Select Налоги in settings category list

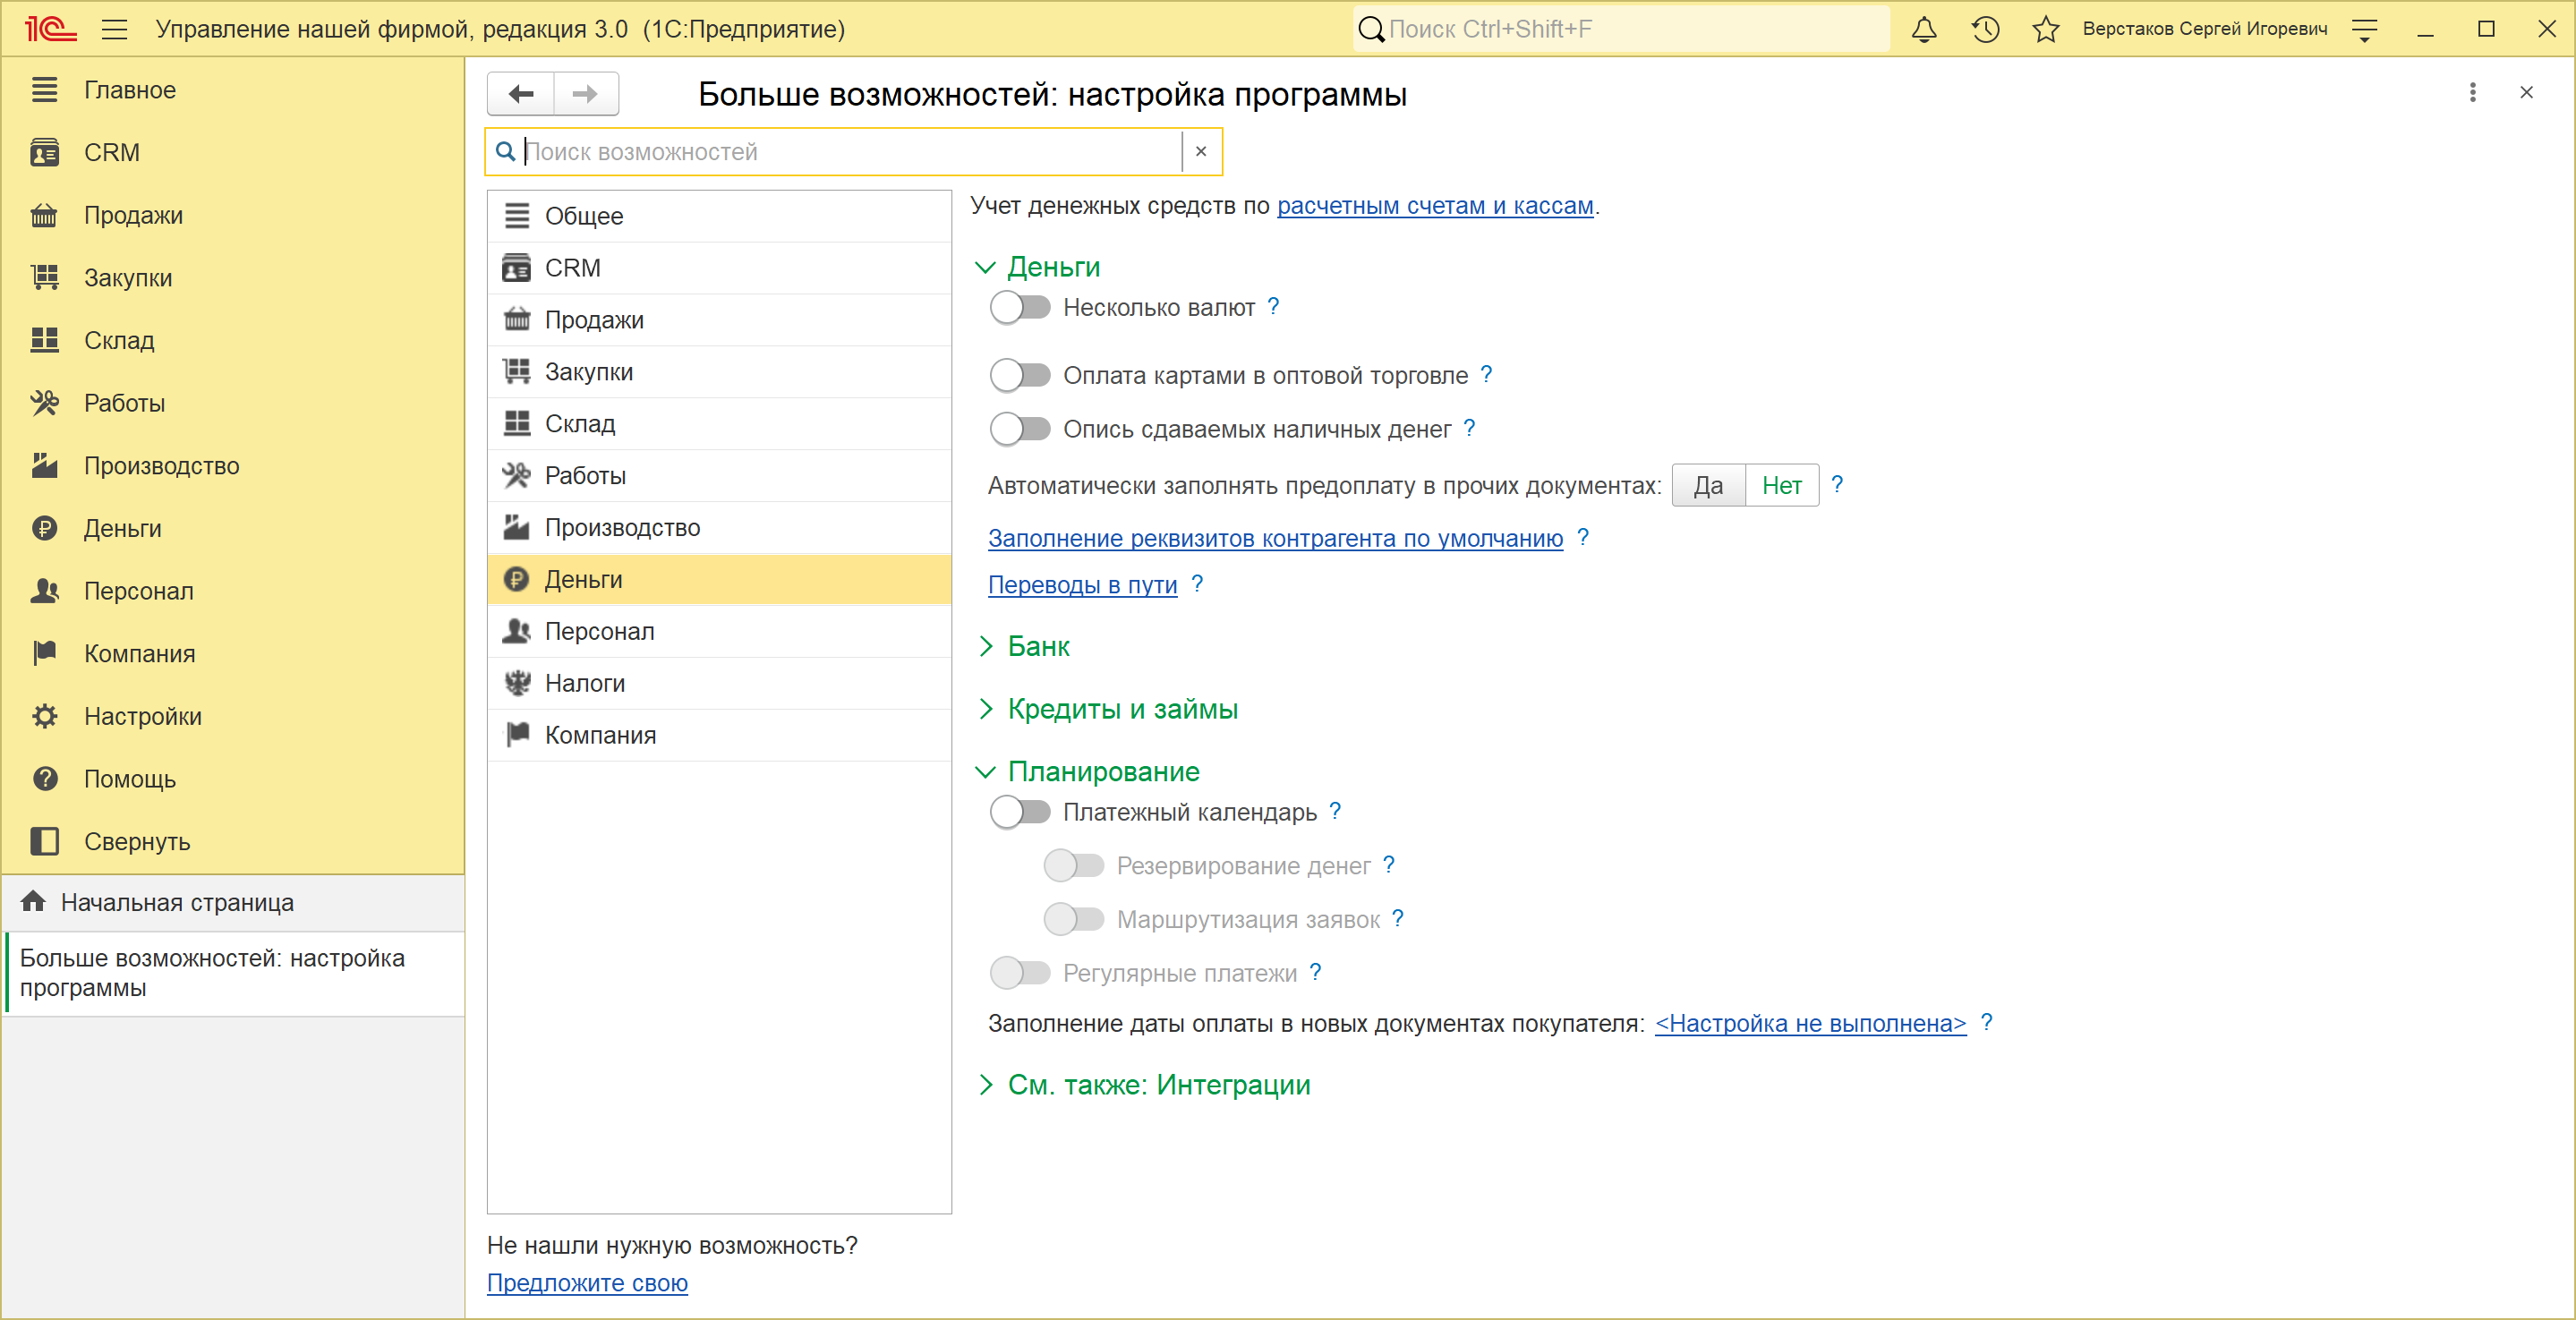719,683
